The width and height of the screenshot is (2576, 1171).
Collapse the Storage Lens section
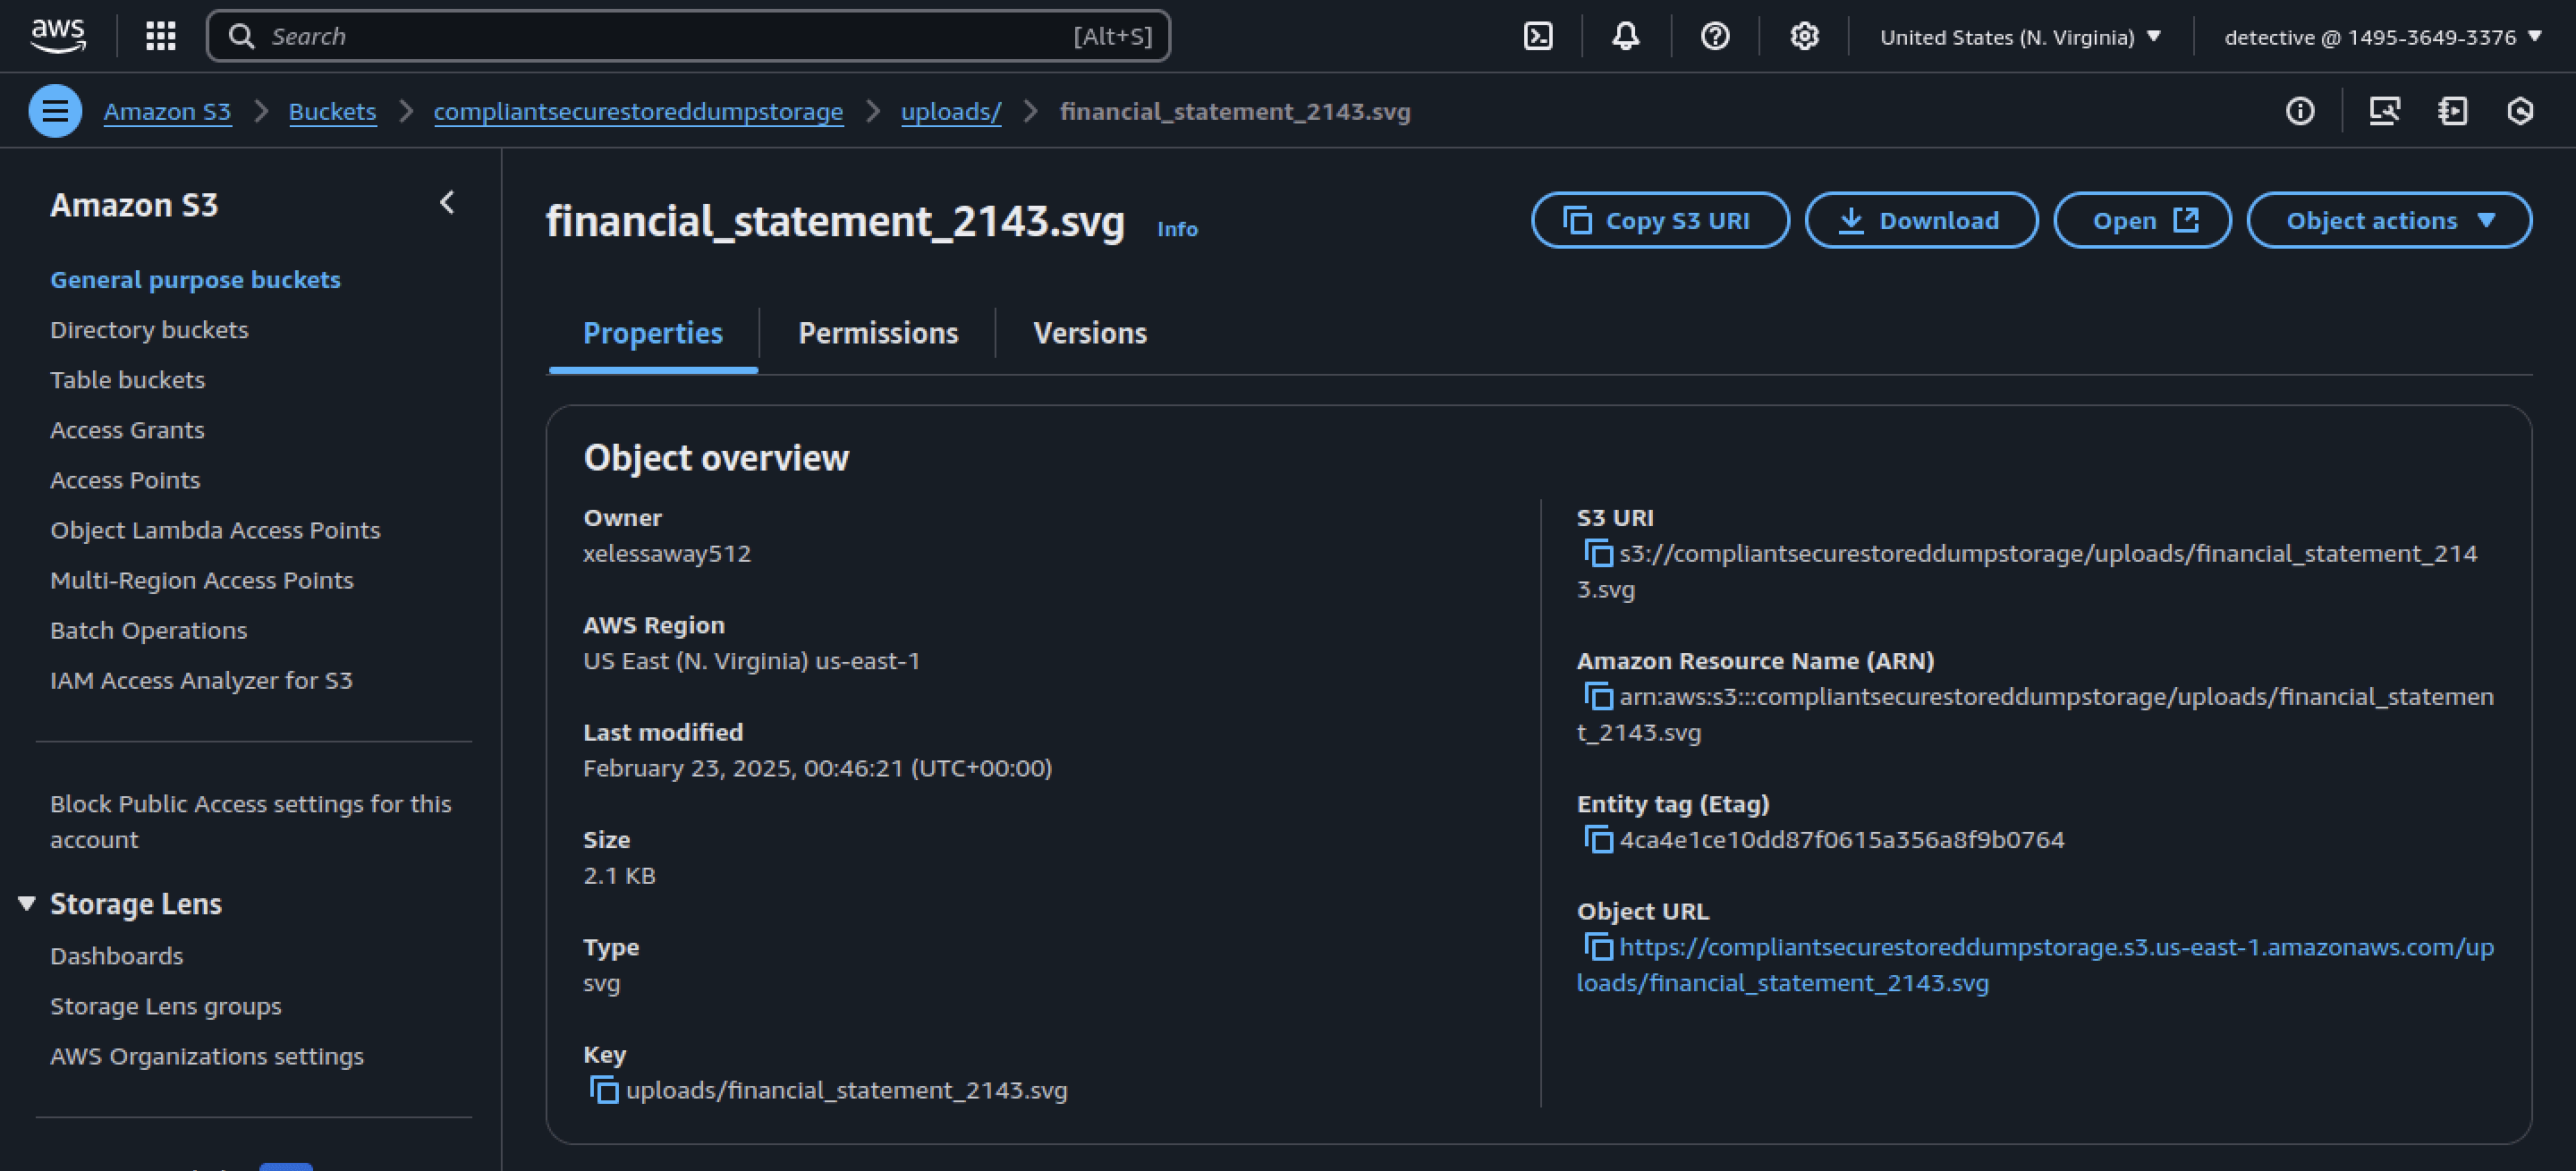27,903
